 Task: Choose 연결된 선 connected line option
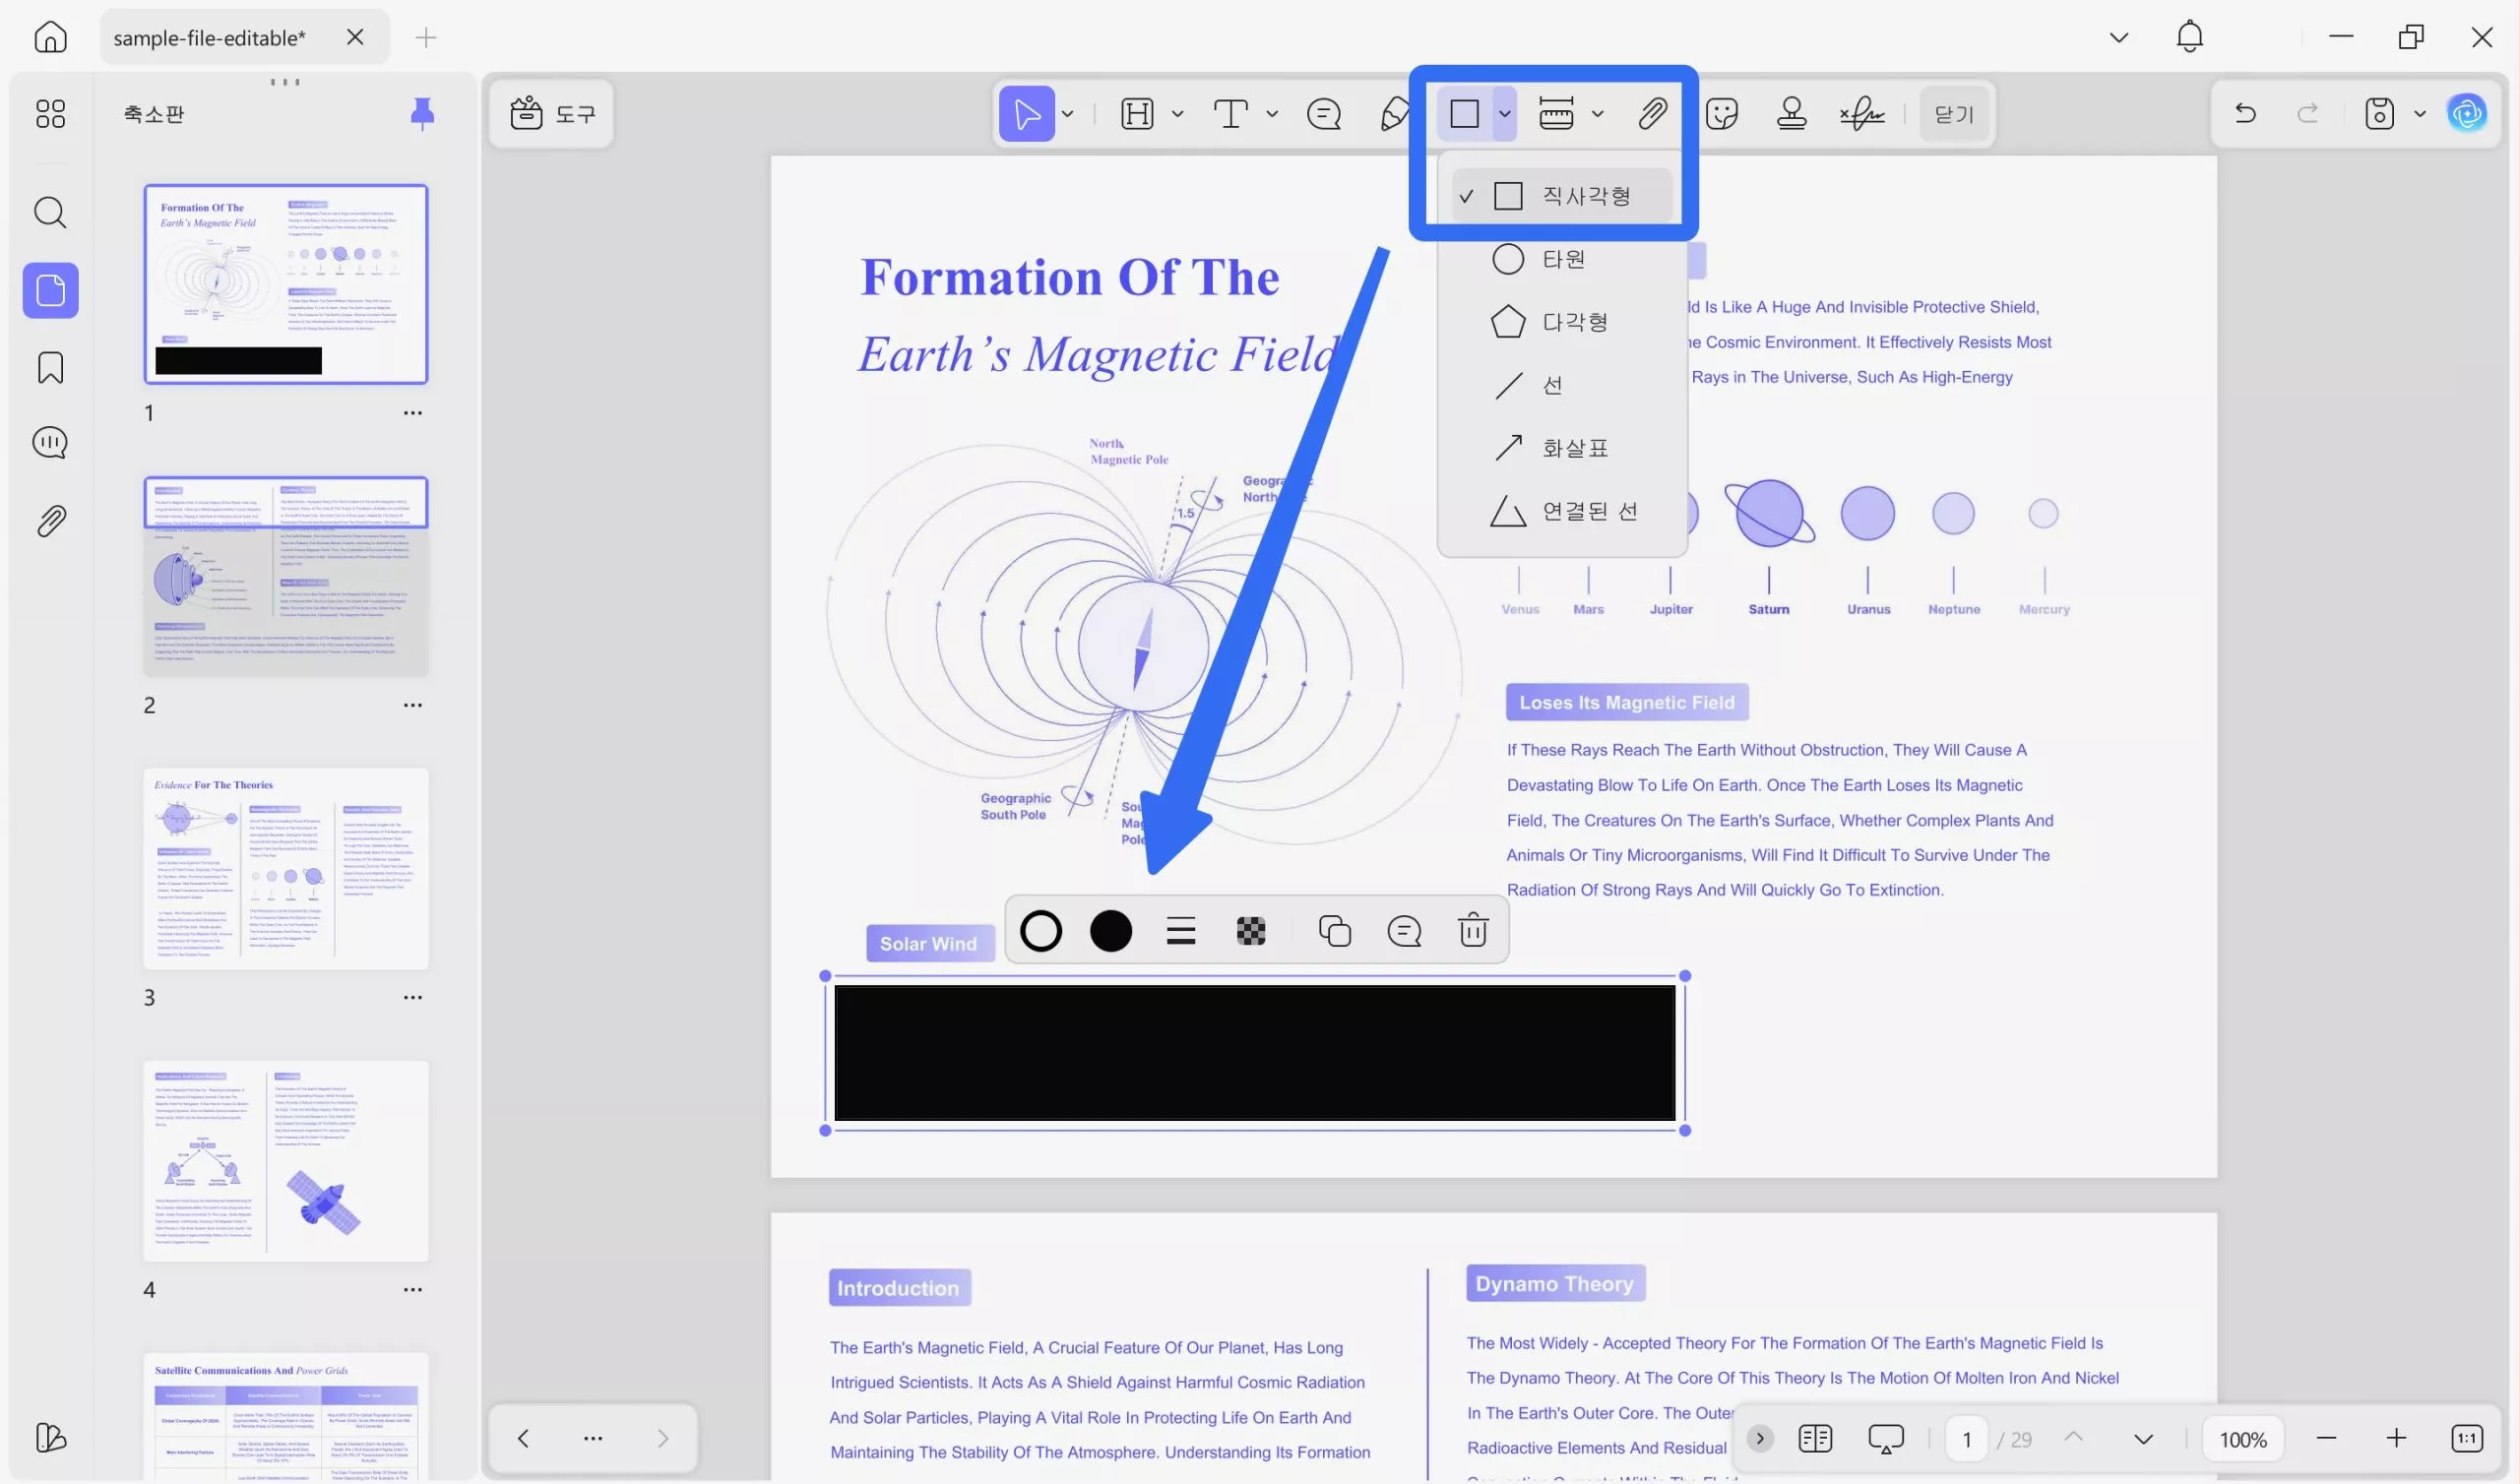1562,511
